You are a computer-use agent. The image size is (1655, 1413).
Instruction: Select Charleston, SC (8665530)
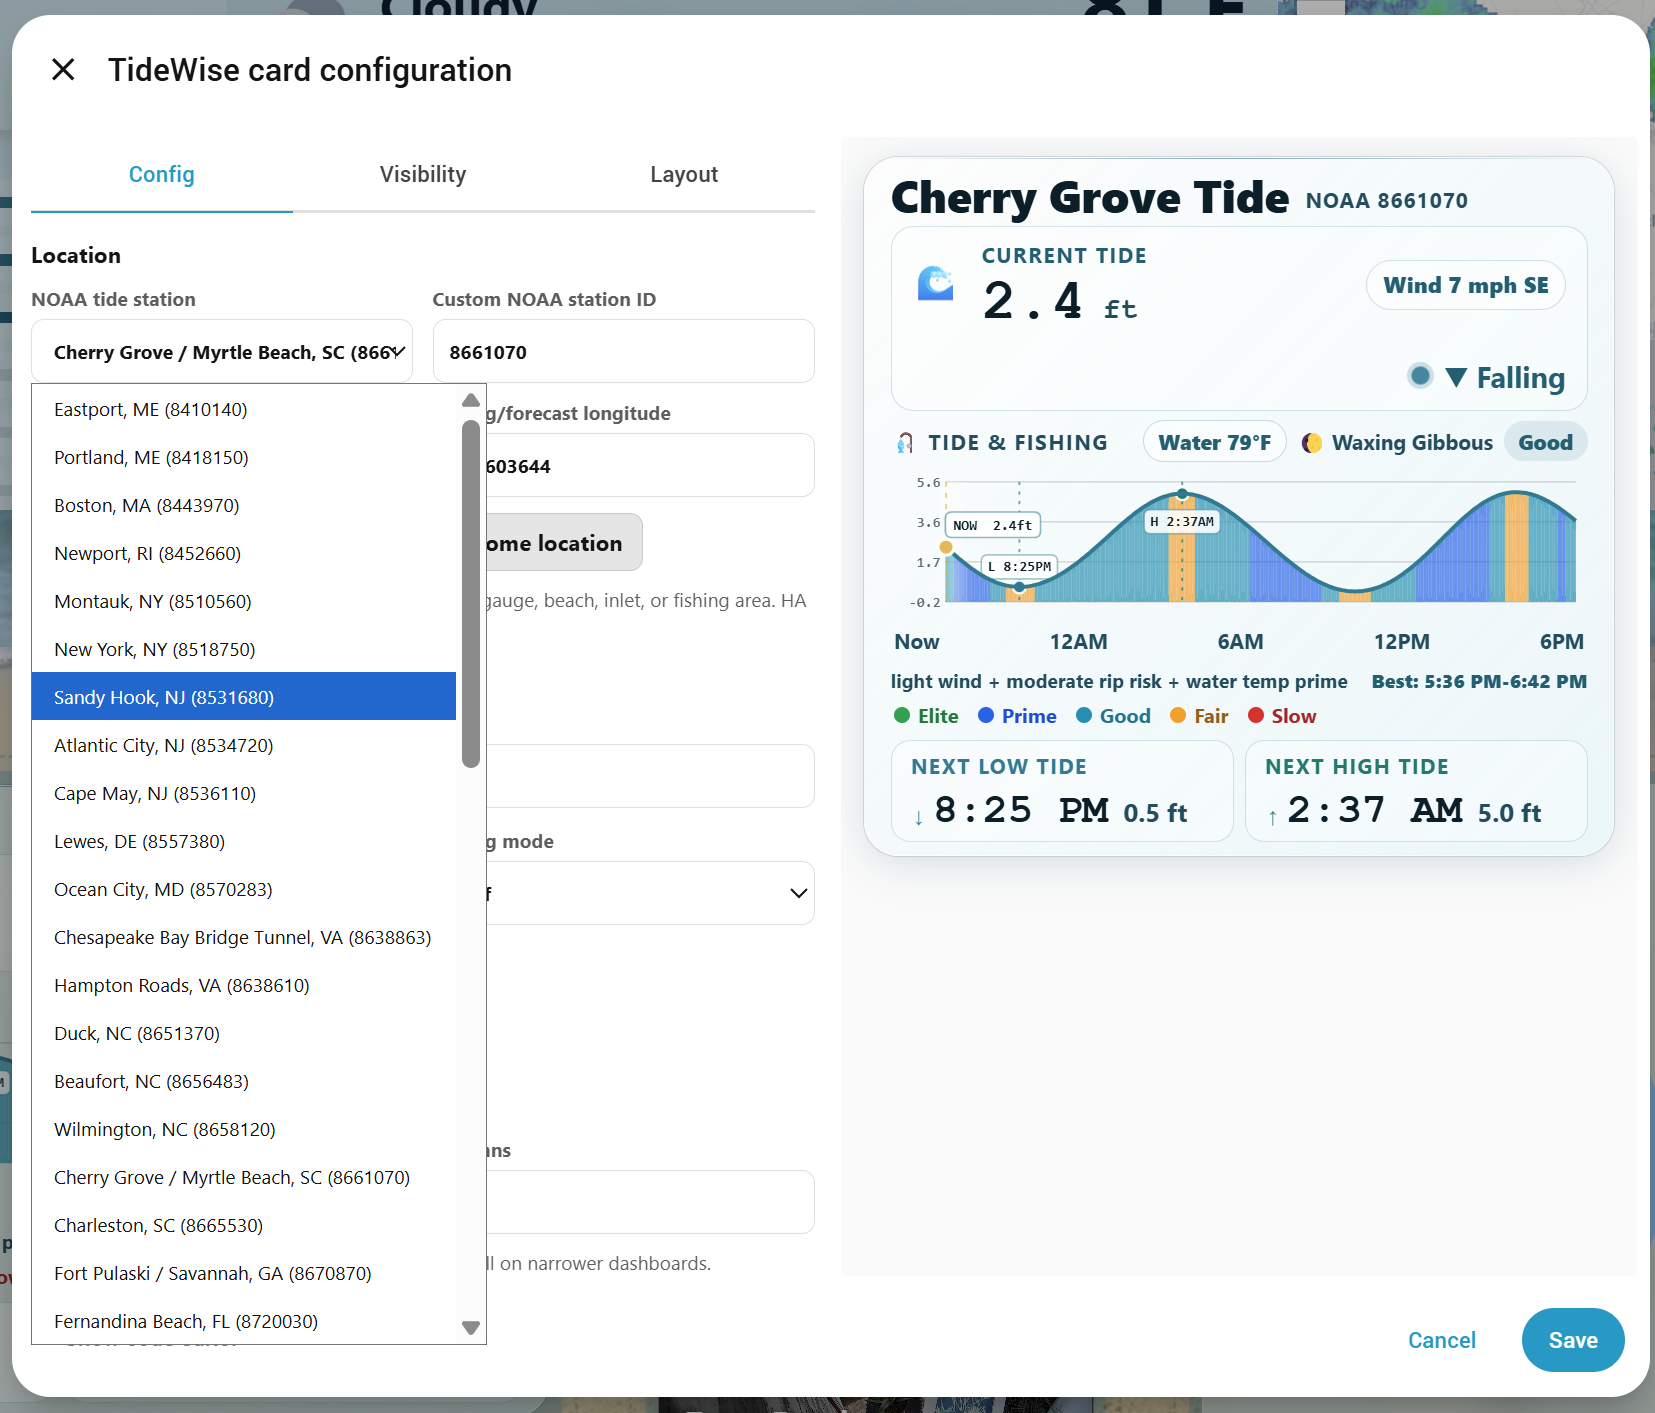244,1226
